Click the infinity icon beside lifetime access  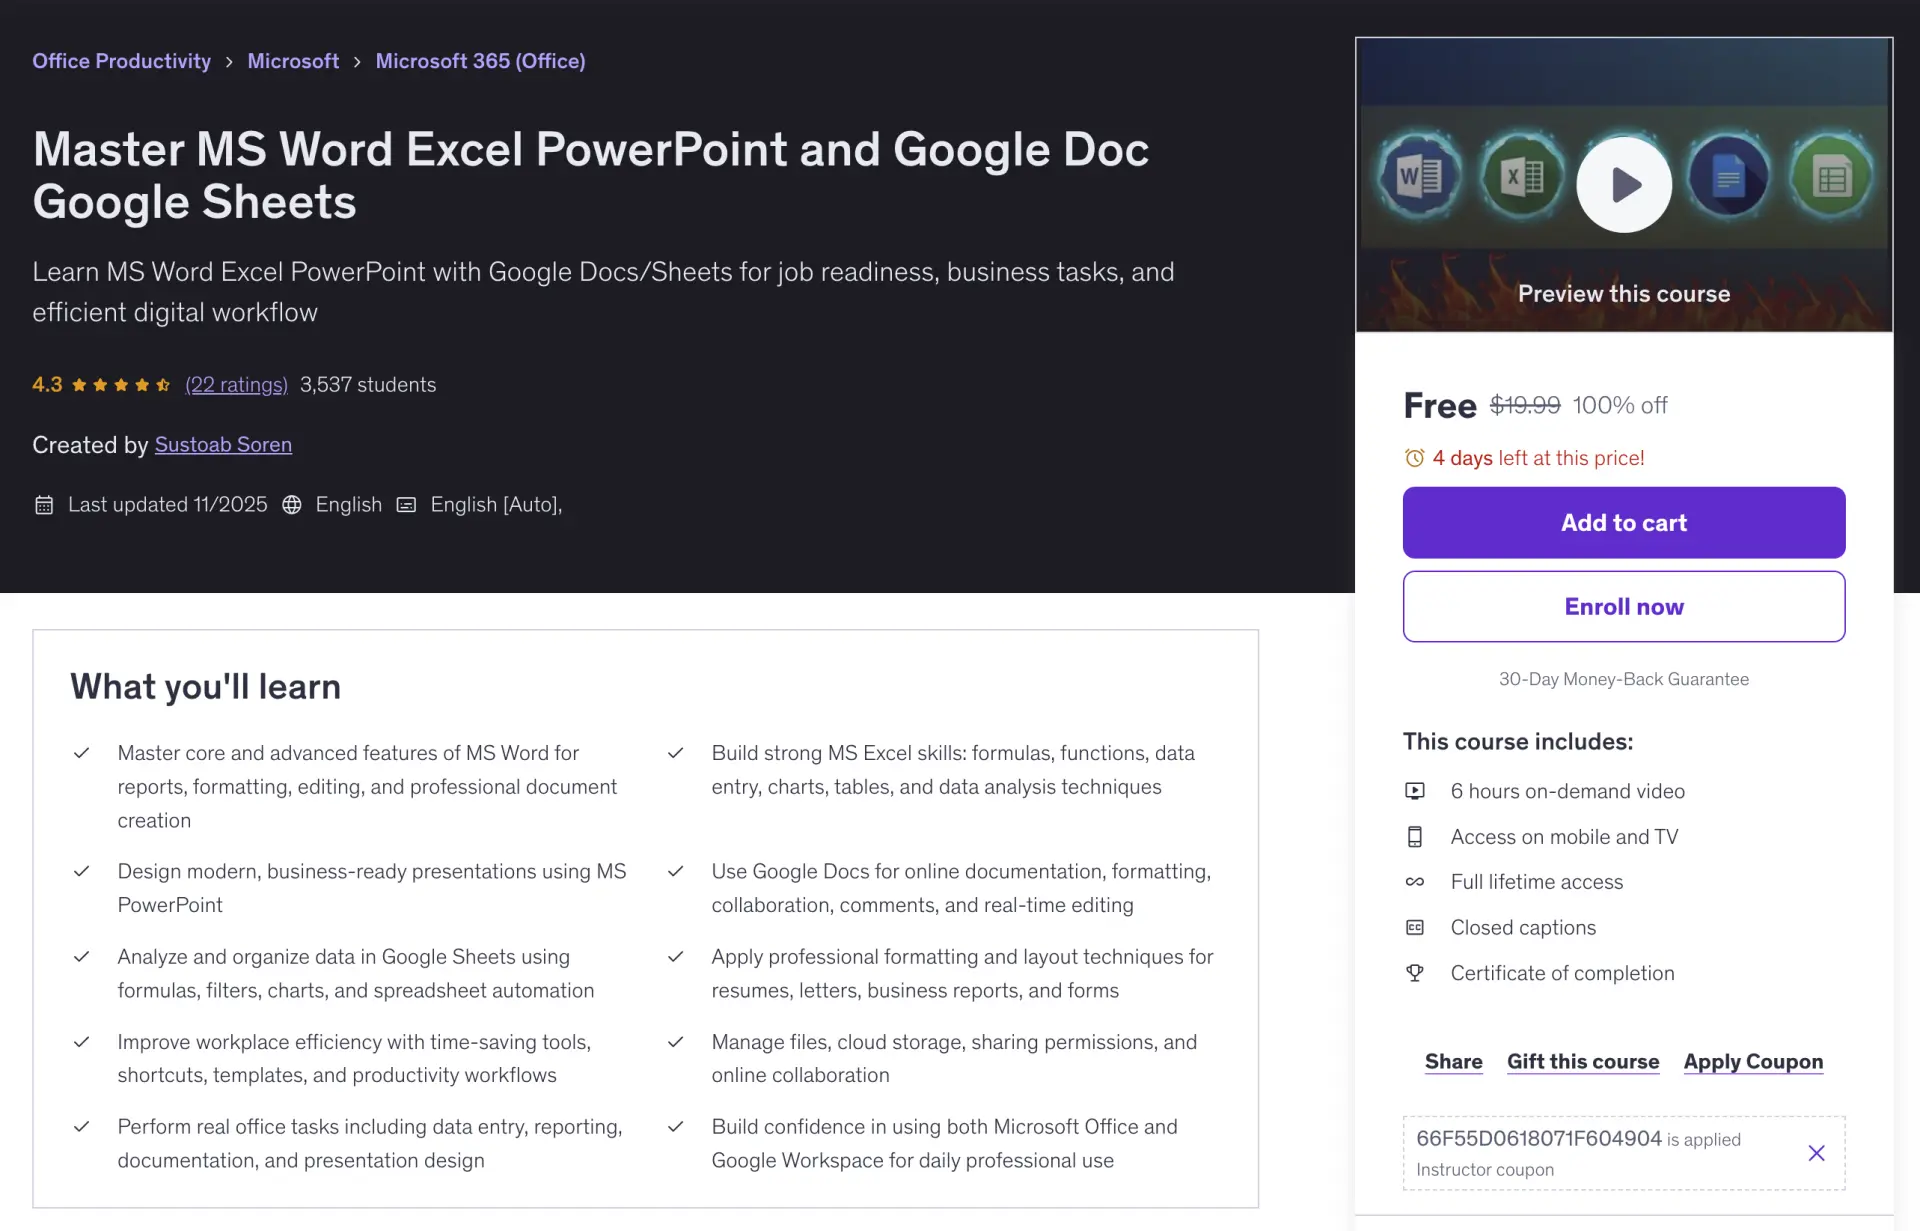pos(1415,882)
